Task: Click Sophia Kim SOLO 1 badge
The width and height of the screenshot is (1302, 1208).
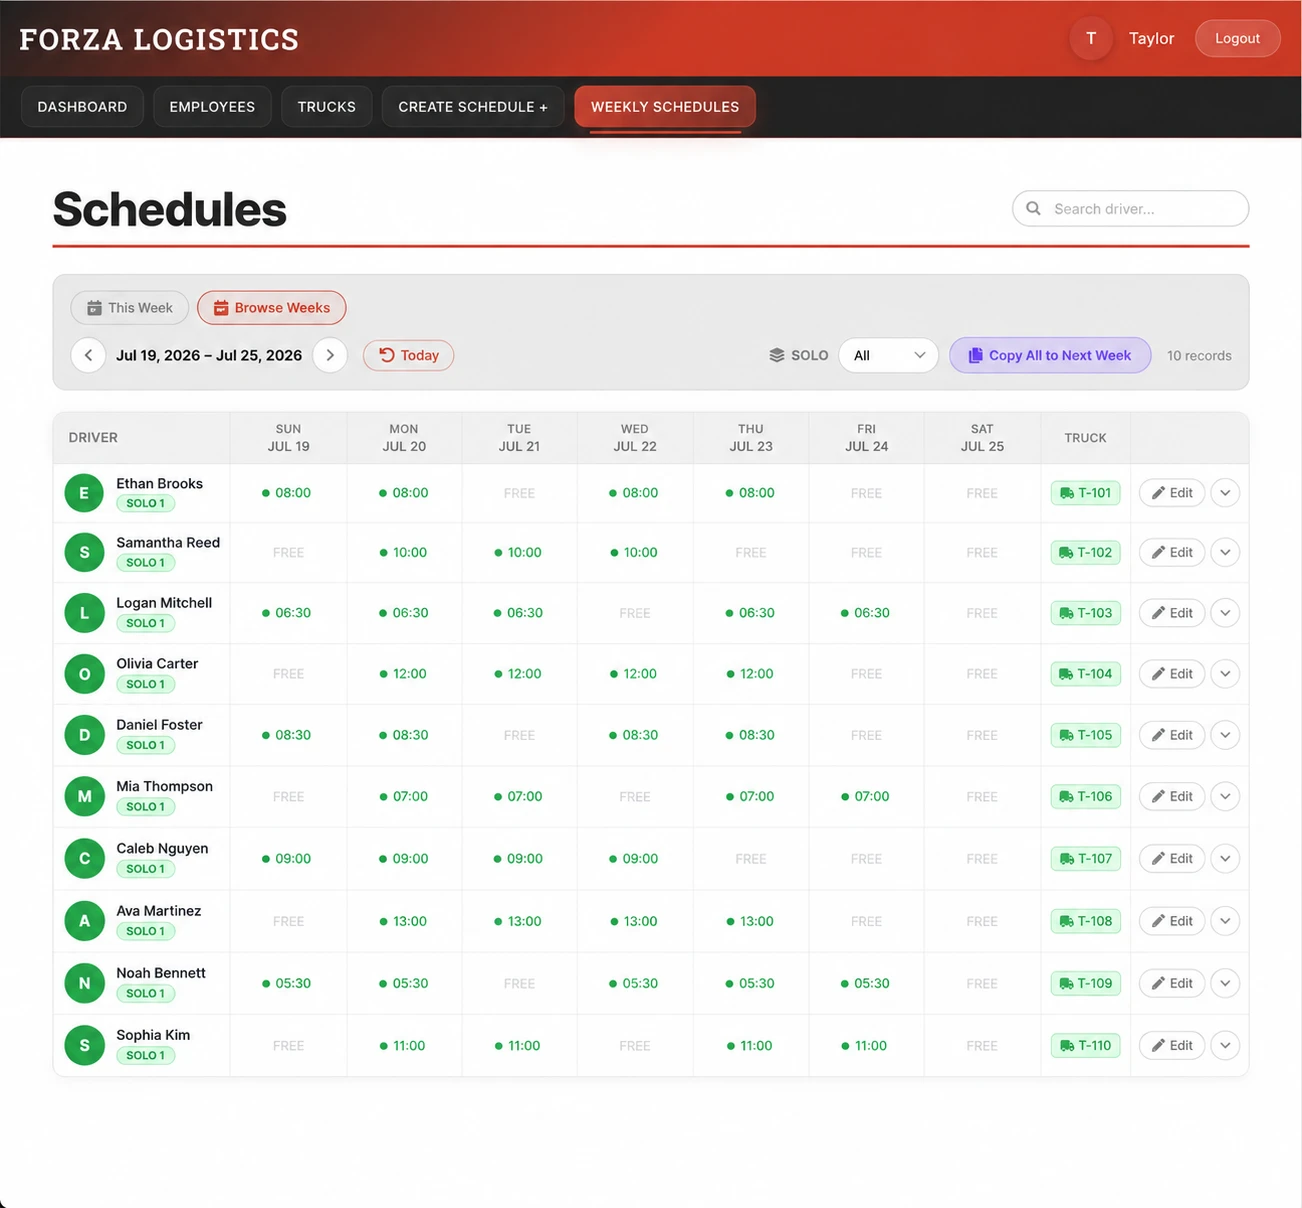Action: (146, 1055)
